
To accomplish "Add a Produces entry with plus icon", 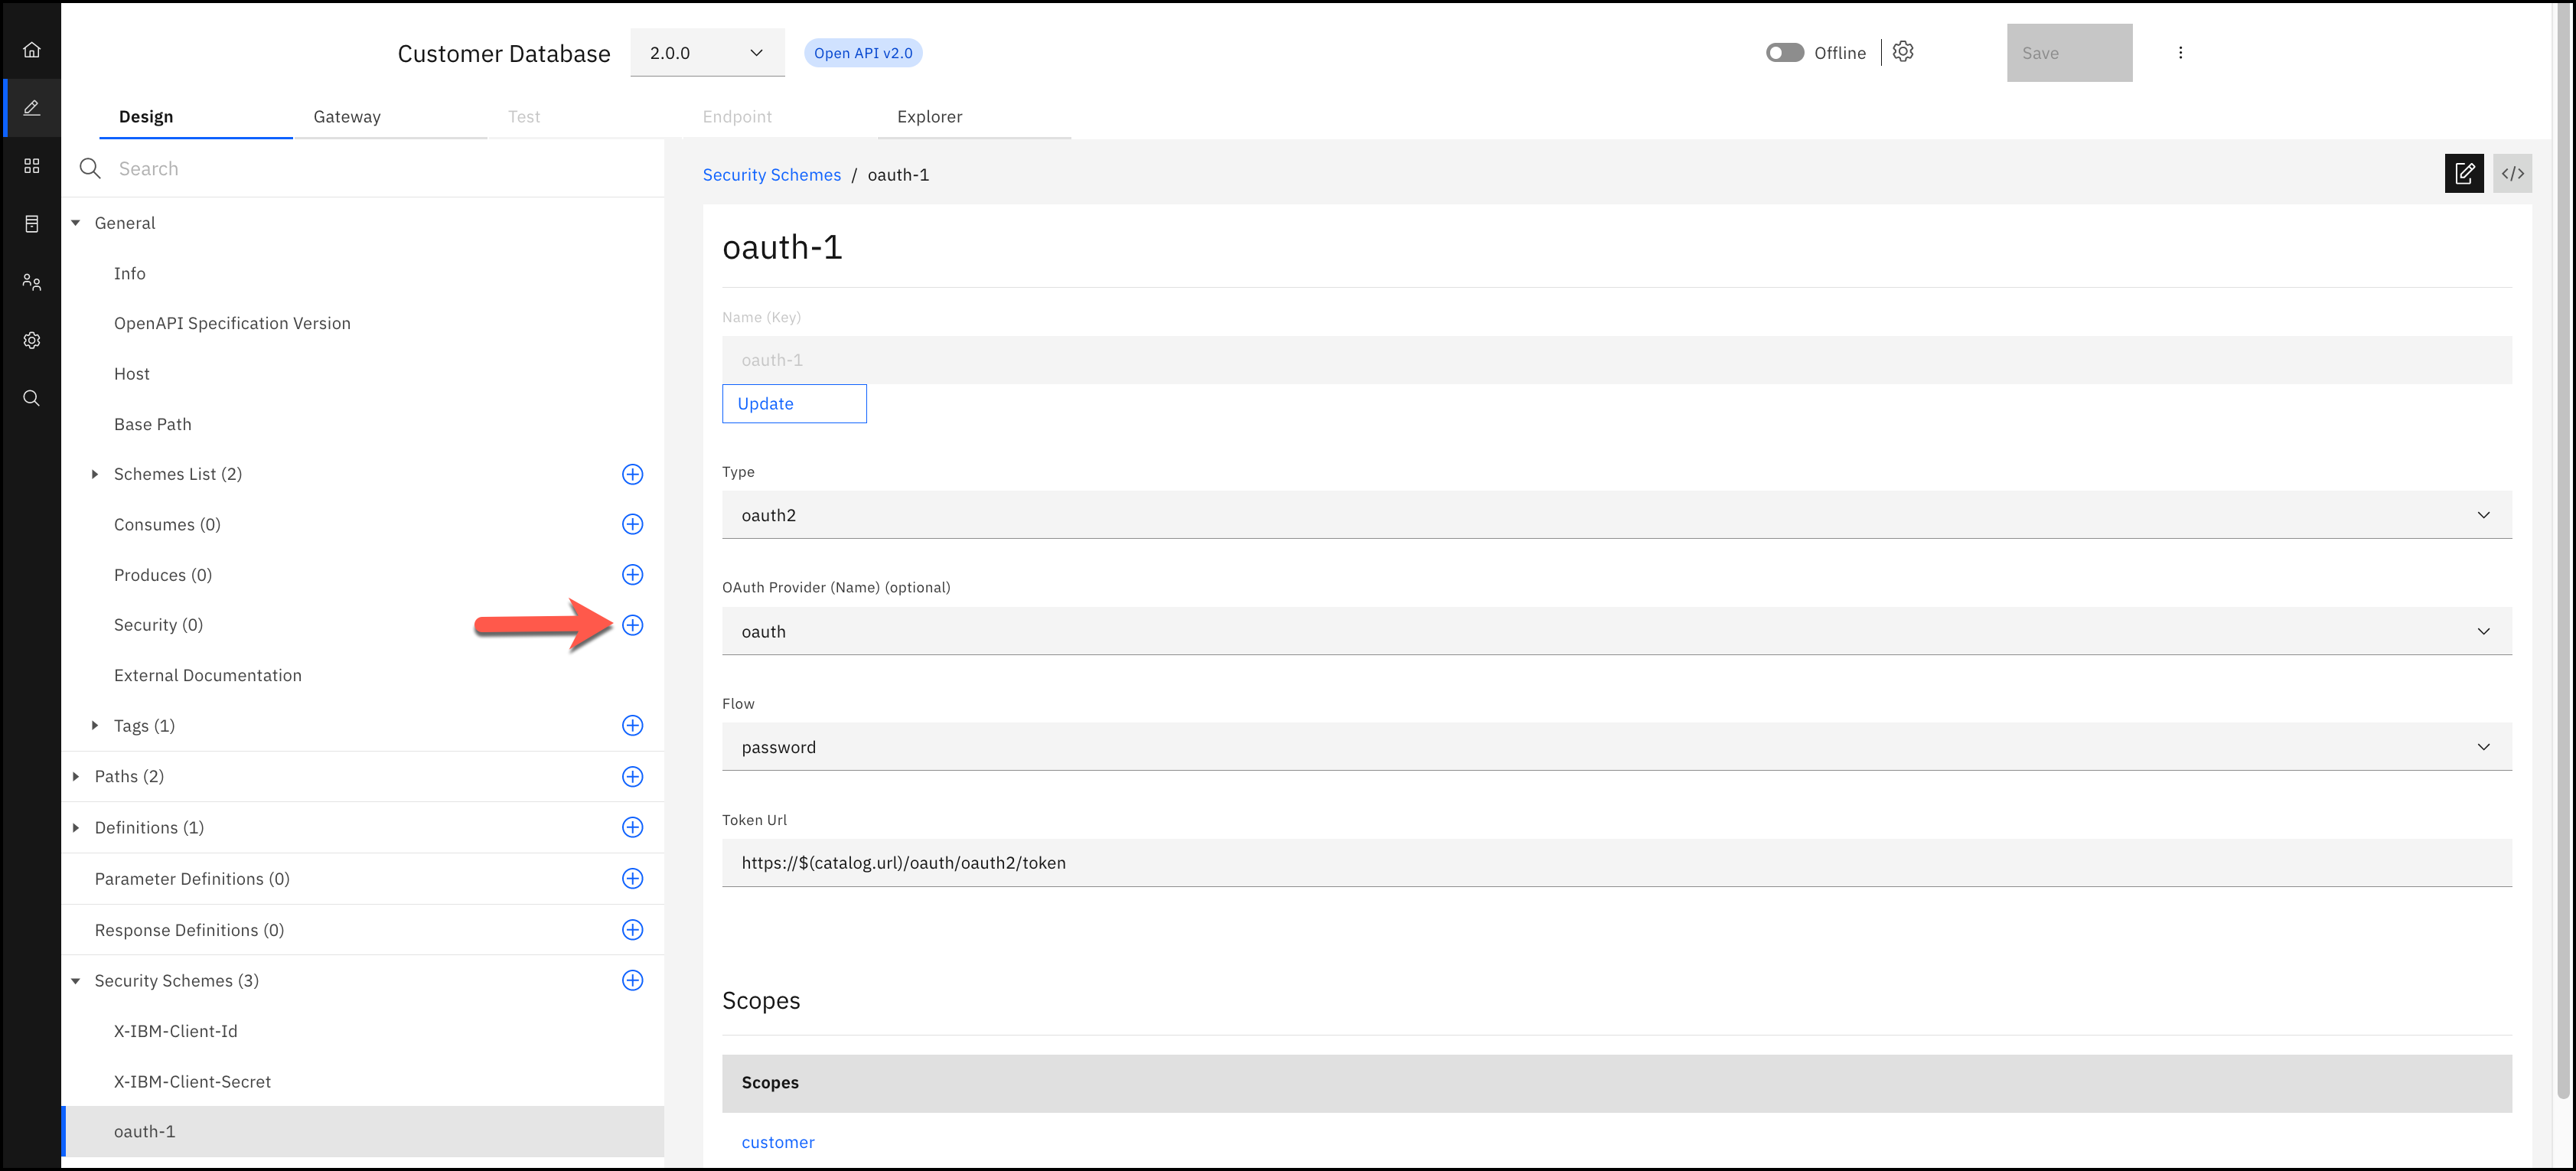I will [632, 574].
